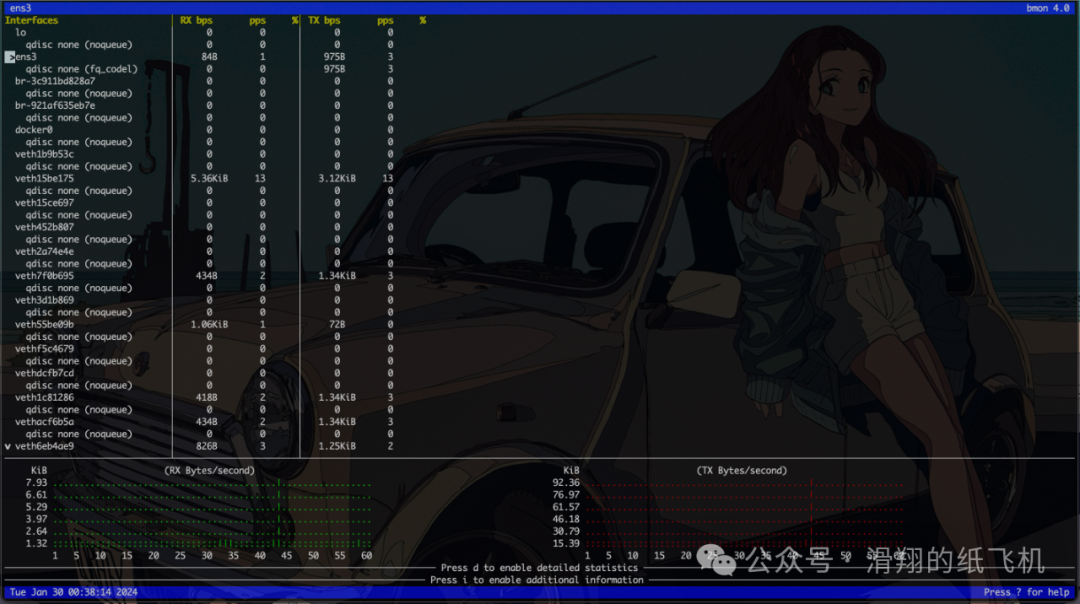The image size is (1080, 604).
Task: Select the vethdcfb7cd interface
Action: [x=44, y=373]
